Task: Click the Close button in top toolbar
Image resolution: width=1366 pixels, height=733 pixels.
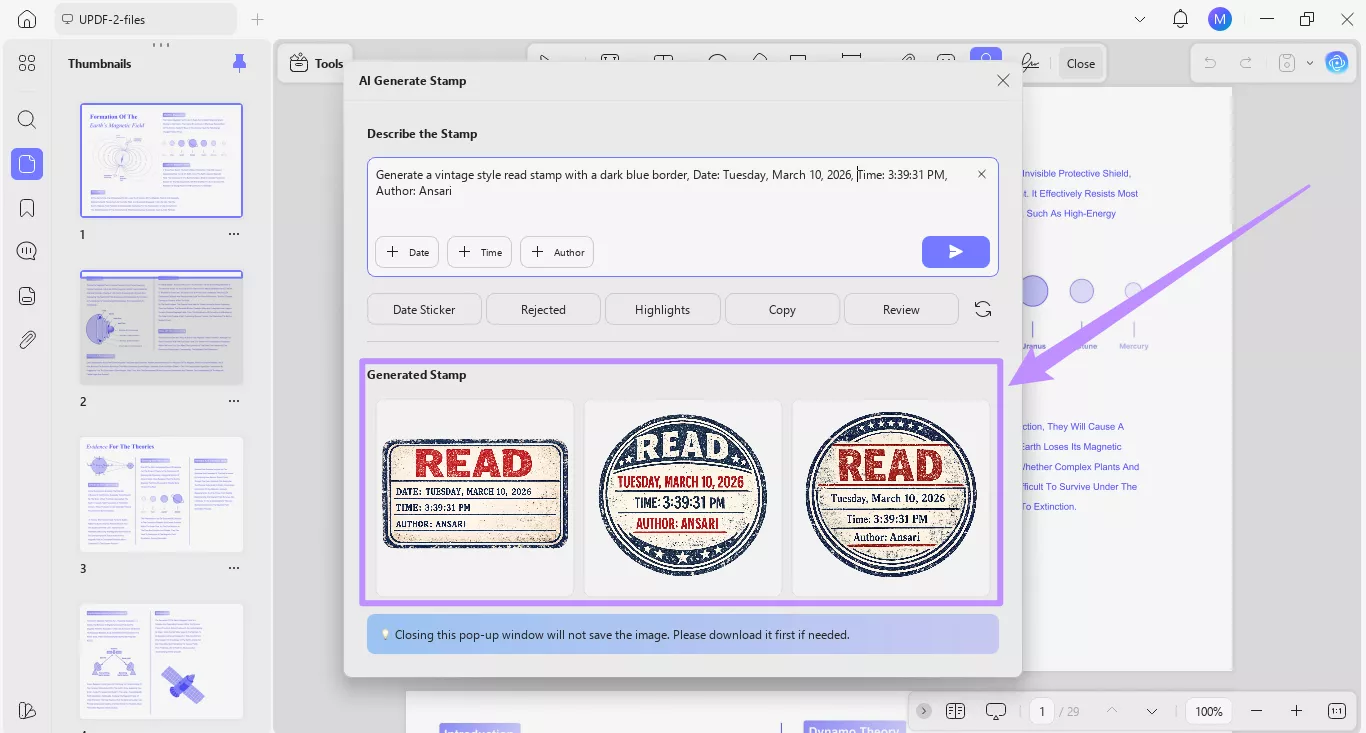Action: tap(1081, 63)
